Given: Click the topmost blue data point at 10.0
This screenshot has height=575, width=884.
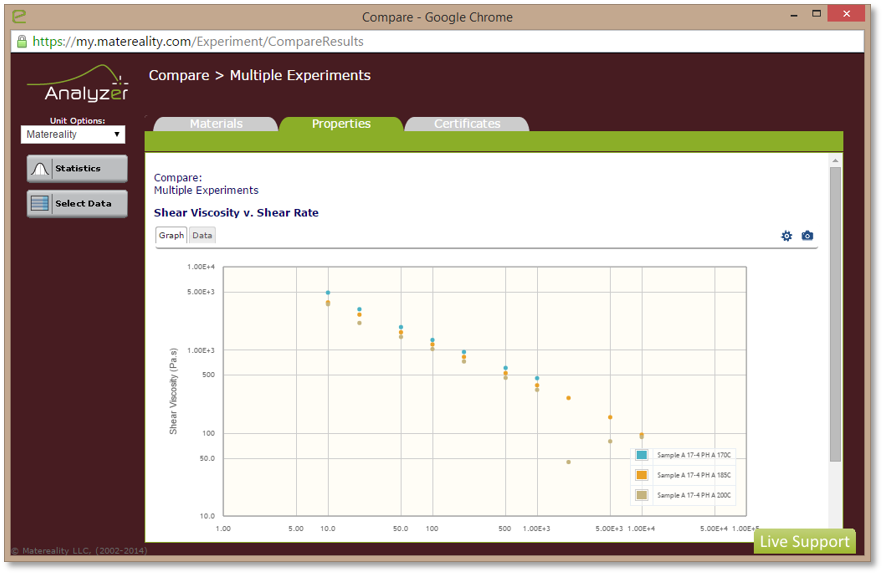Looking at the screenshot, I should 328,293.
